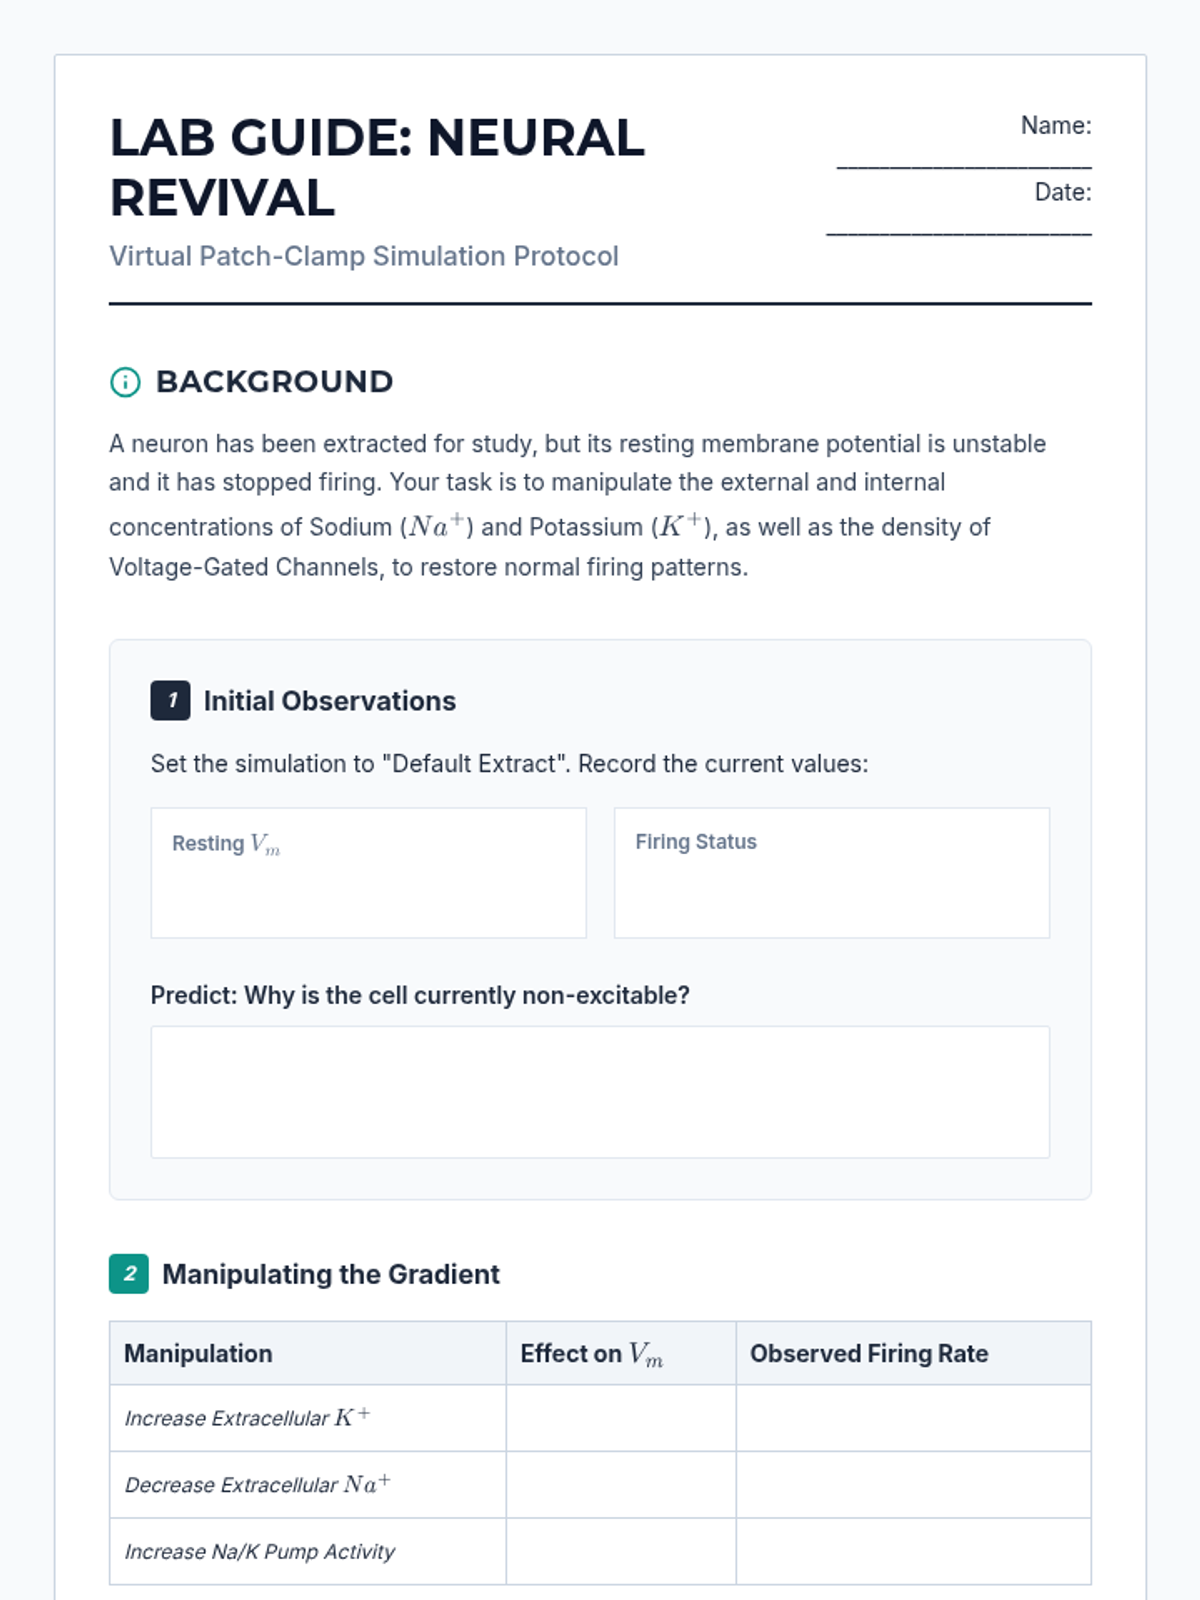The width and height of the screenshot is (1200, 1600).
Task: Click the Virtual Patch-Clamp Simulation Protocol subtitle
Action: coord(364,256)
